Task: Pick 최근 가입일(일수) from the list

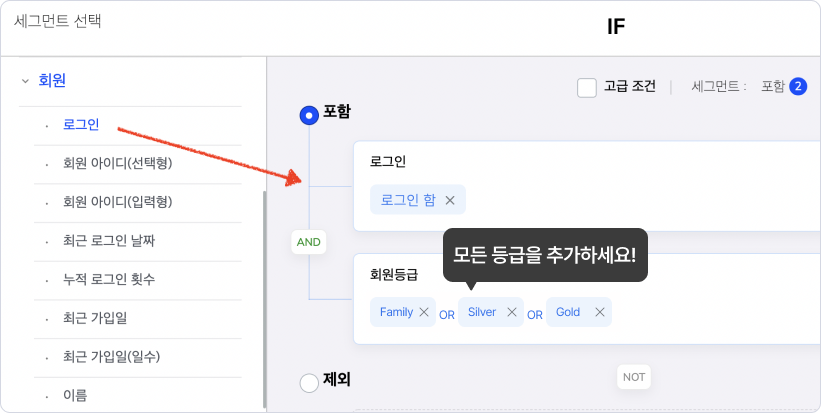Action: click(x=112, y=357)
